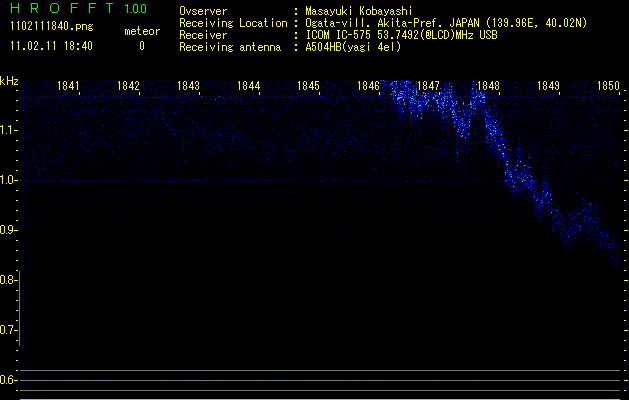Viewport: 629px width, 400px height.
Task: Click the meteor label
Action: (142, 31)
